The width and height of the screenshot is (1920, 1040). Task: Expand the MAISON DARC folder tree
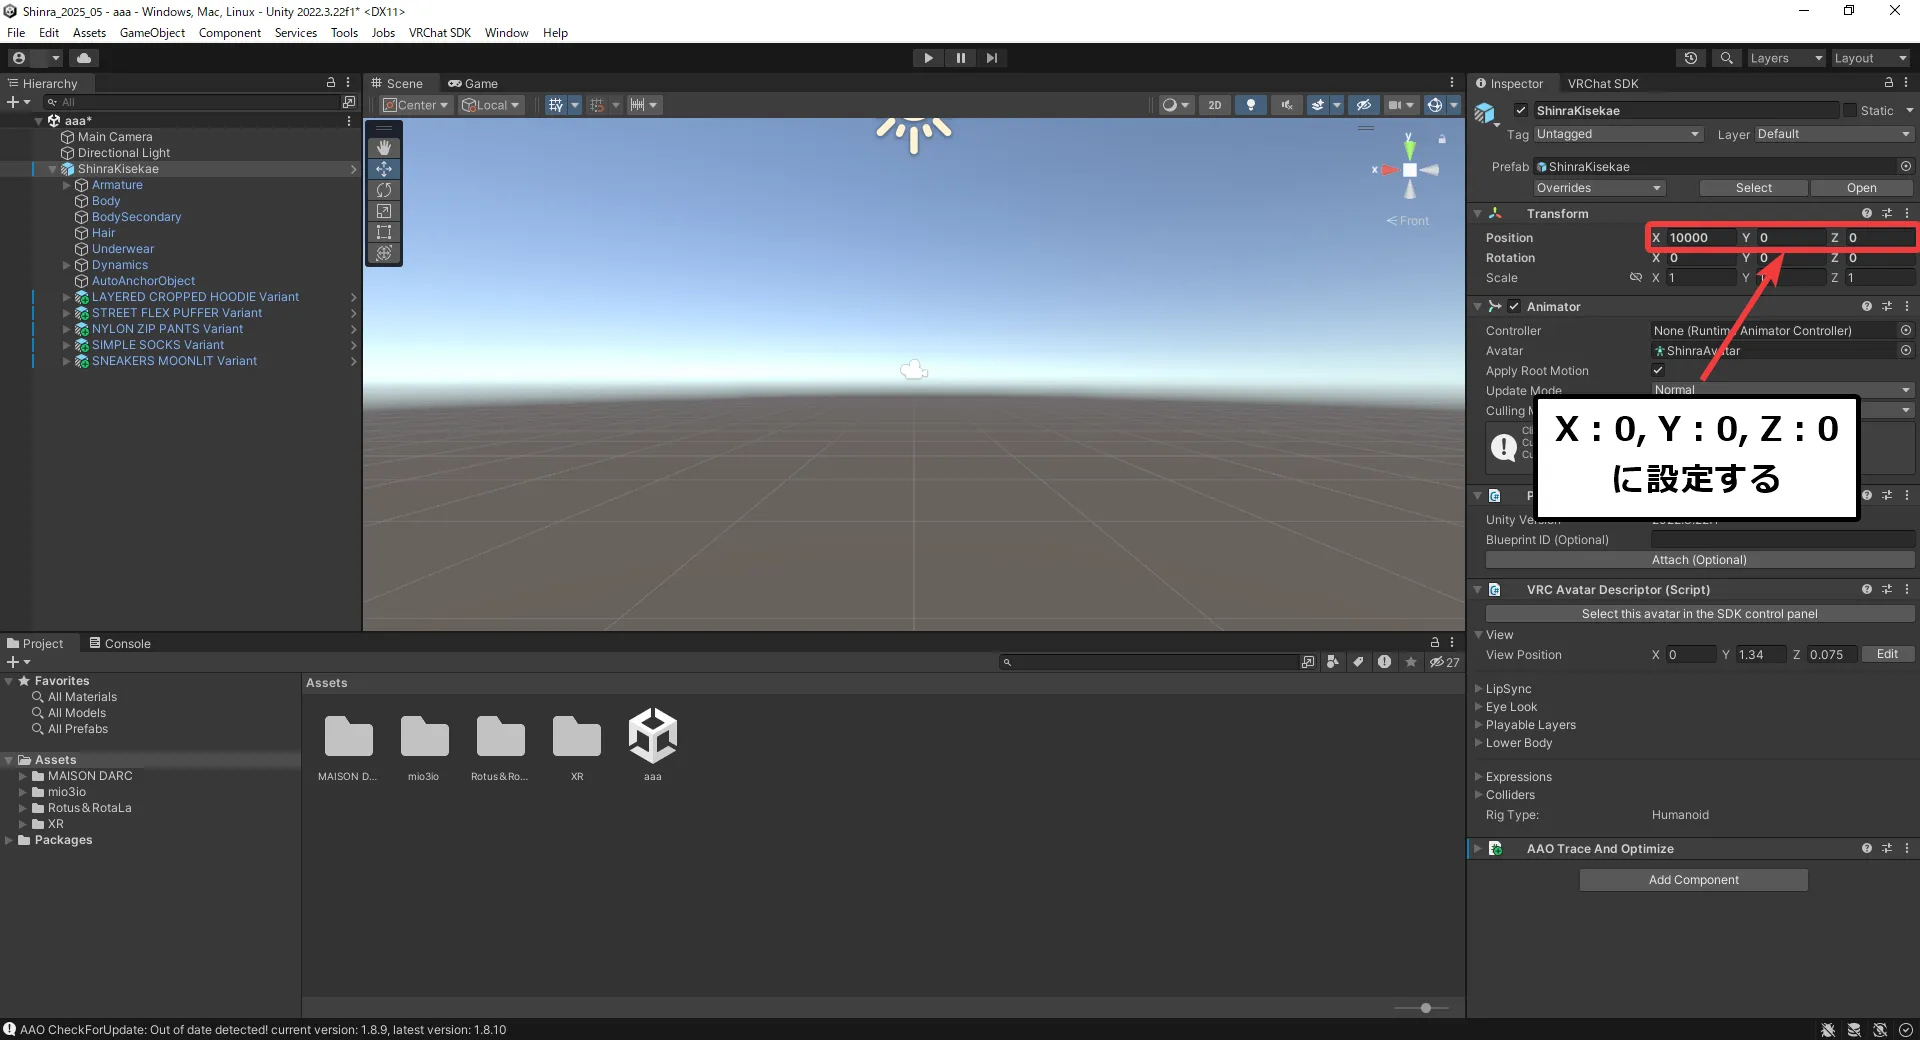point(23,776)
